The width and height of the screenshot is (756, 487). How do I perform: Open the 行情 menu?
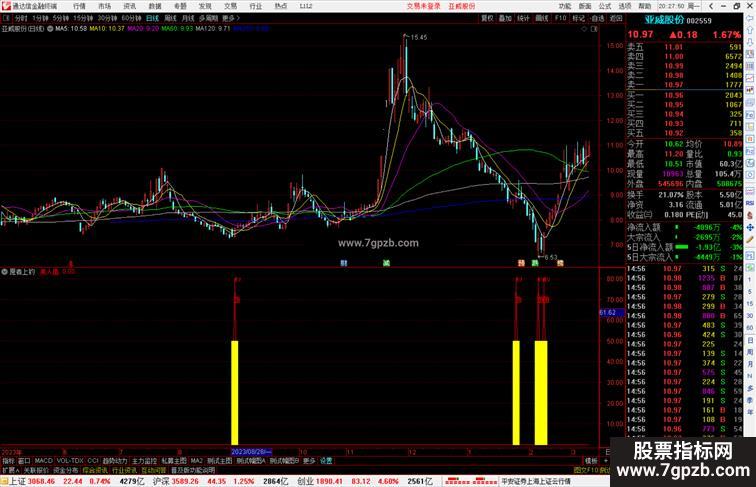pos(80,6)
